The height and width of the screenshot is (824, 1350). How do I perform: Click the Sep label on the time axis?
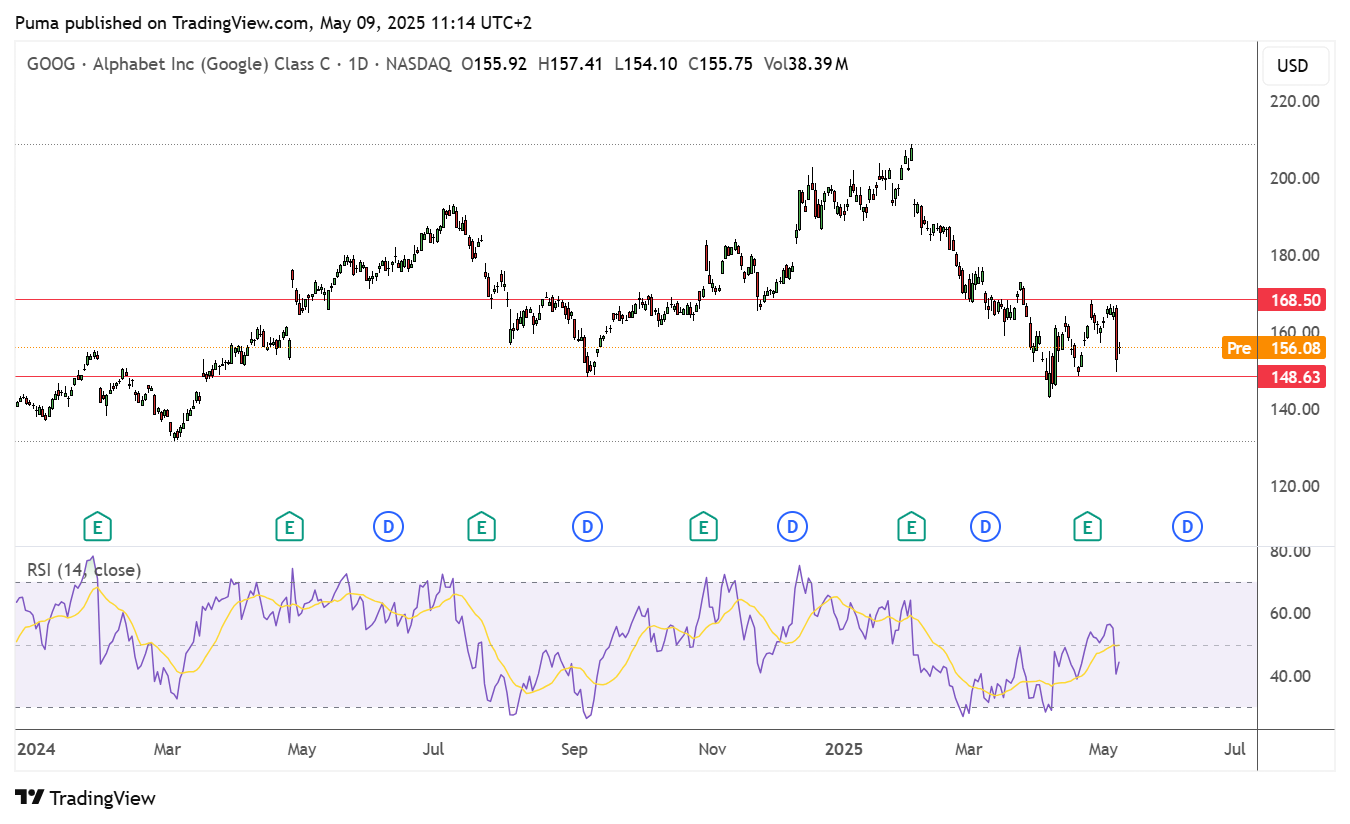574,749
